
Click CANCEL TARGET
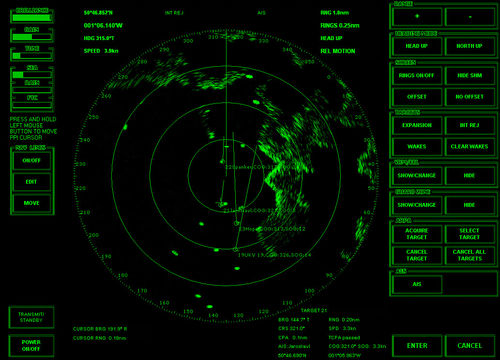417,255
